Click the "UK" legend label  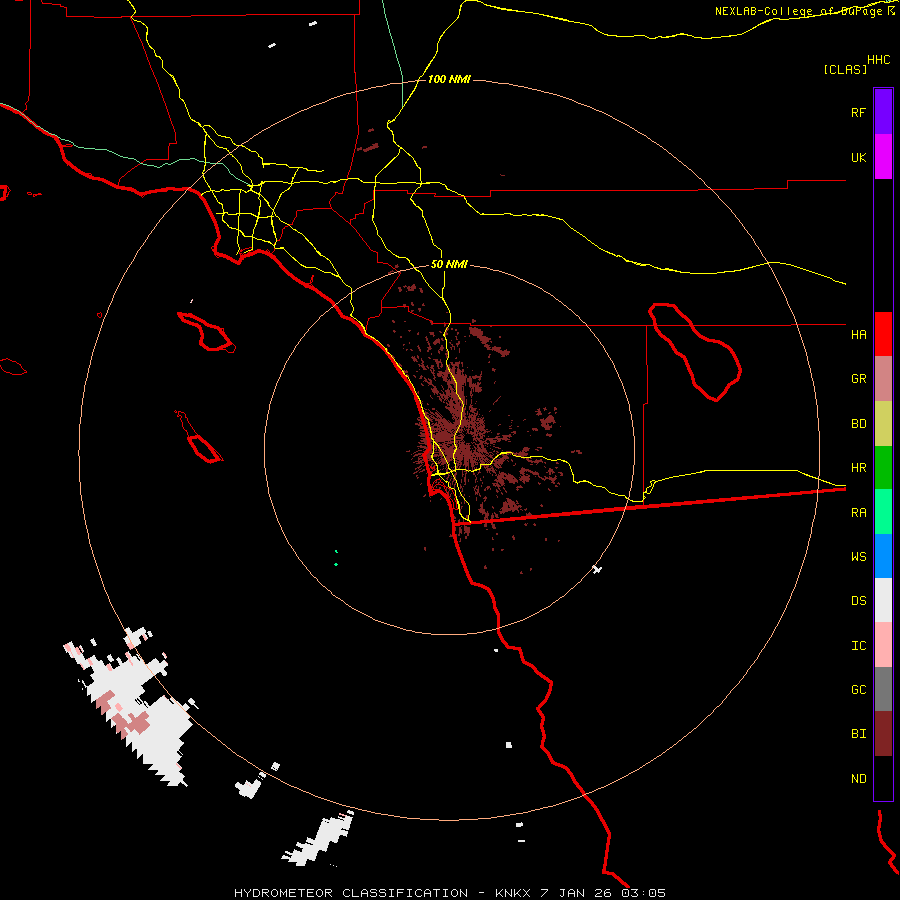(x=858, y=158)
